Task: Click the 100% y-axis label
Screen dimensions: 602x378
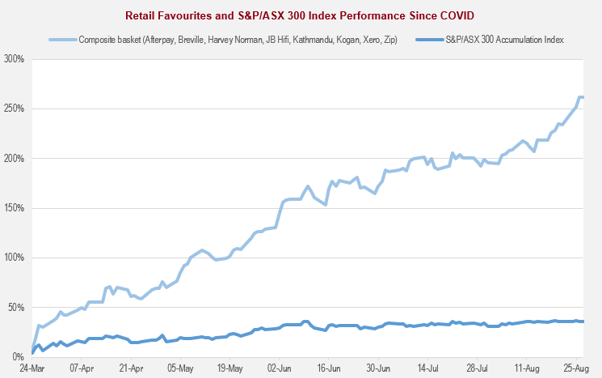Action: (14, 258)
